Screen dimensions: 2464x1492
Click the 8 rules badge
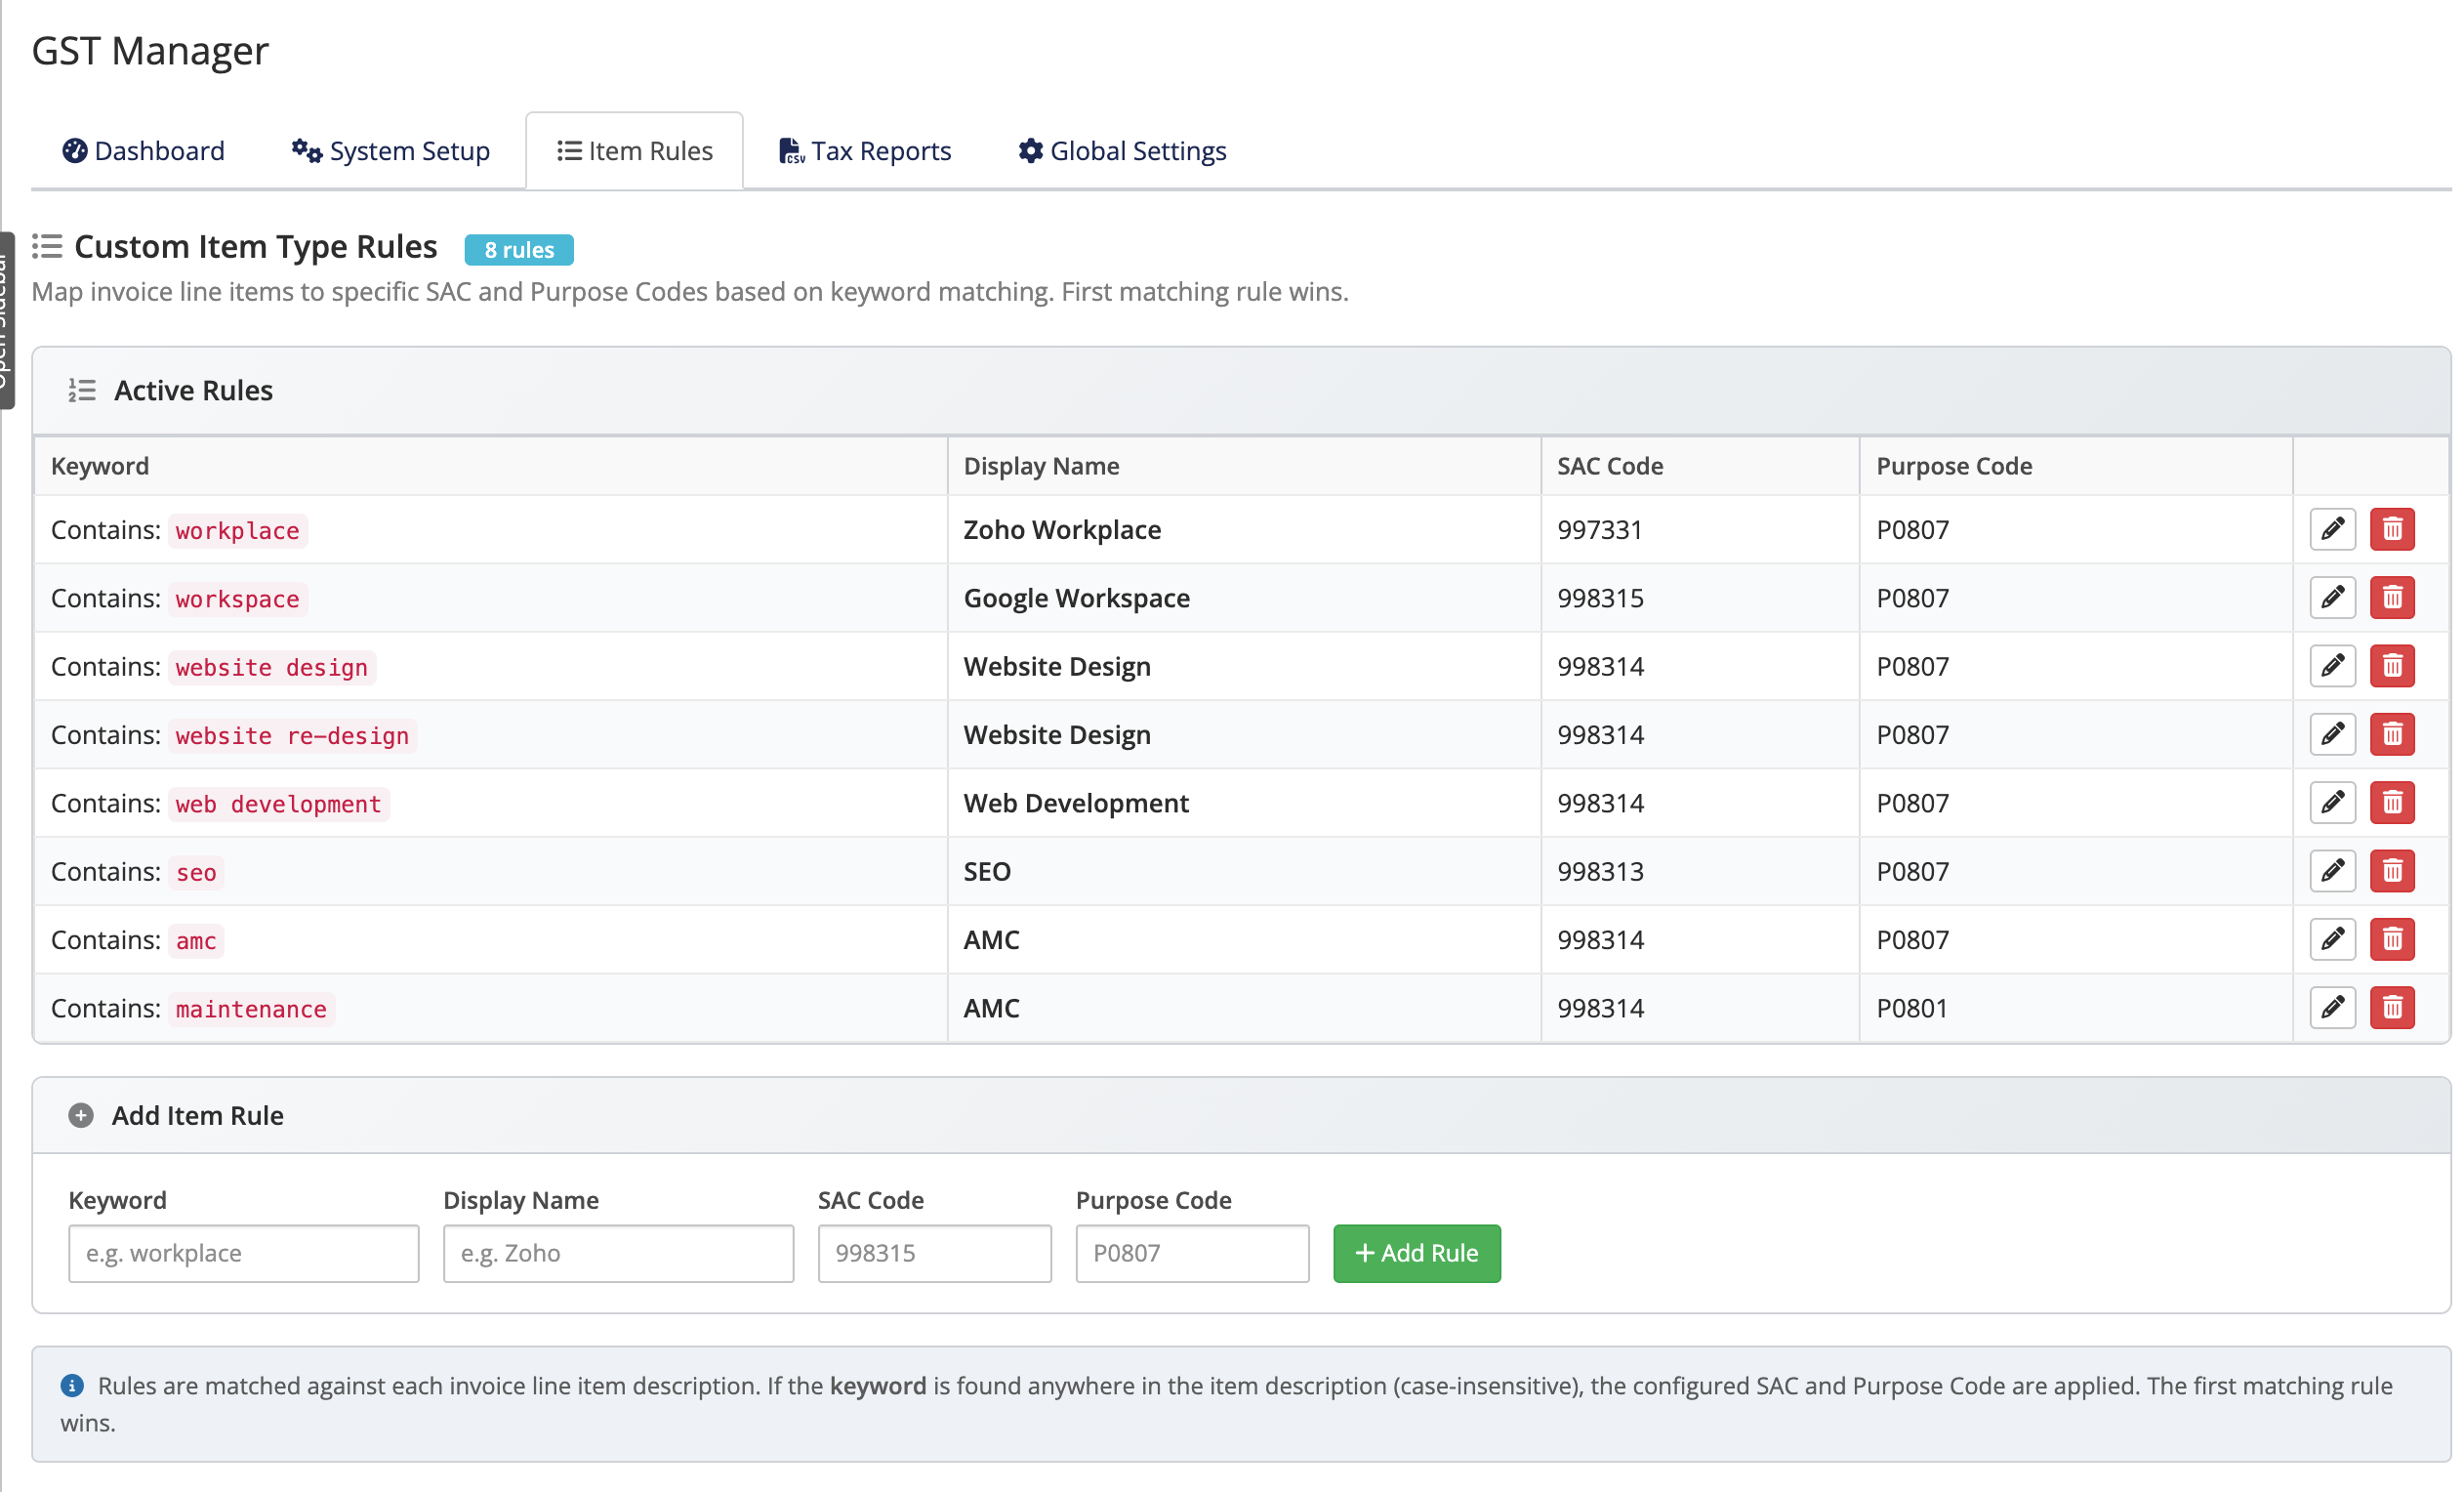519,249
